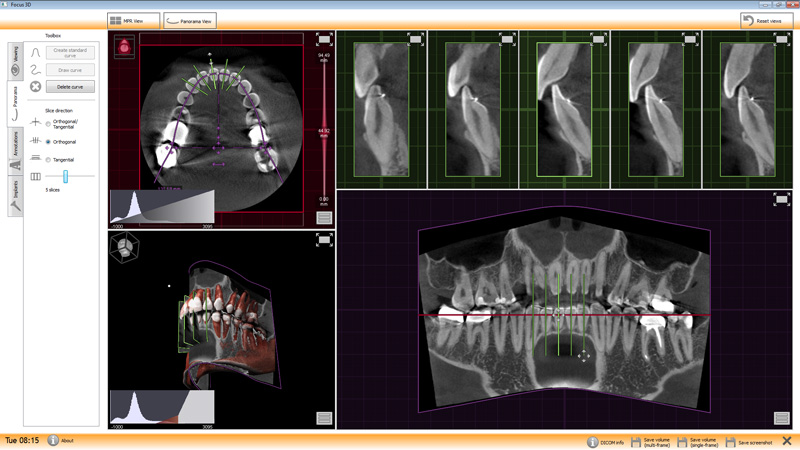Save volume as multi-frame
The image size is (800, 450).
click(650, 441)
